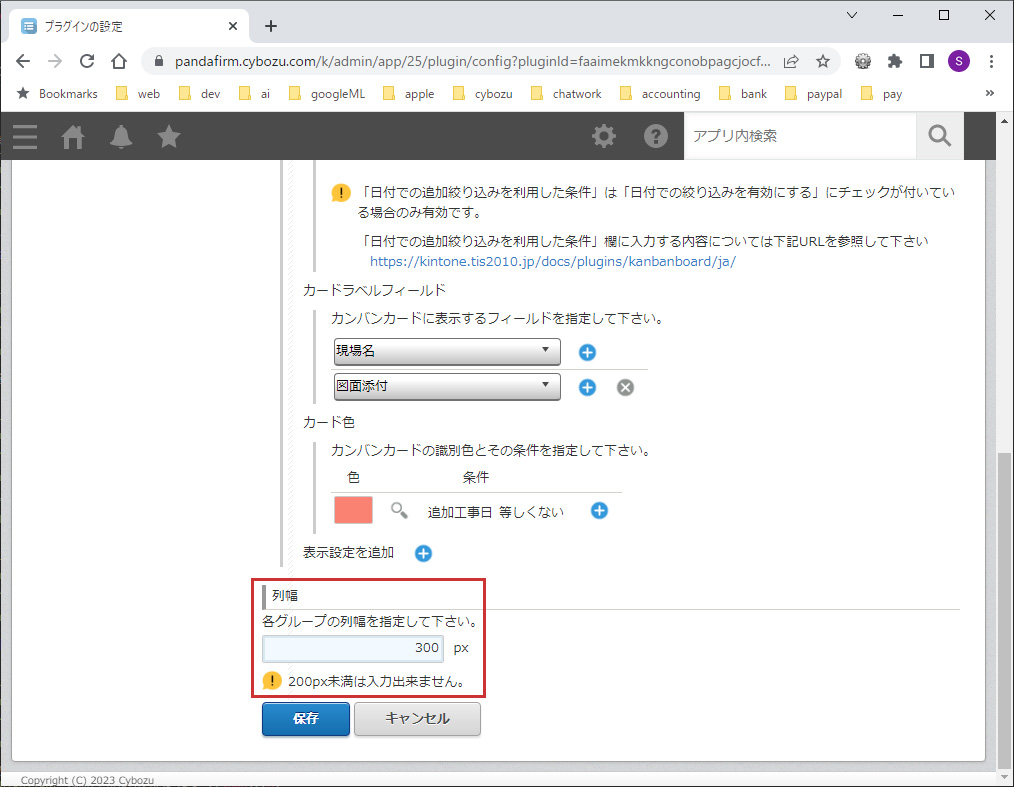Click the star favorites icon in kintone header
Viewport: 1014px width, 787px height.
tap(168, 137)
